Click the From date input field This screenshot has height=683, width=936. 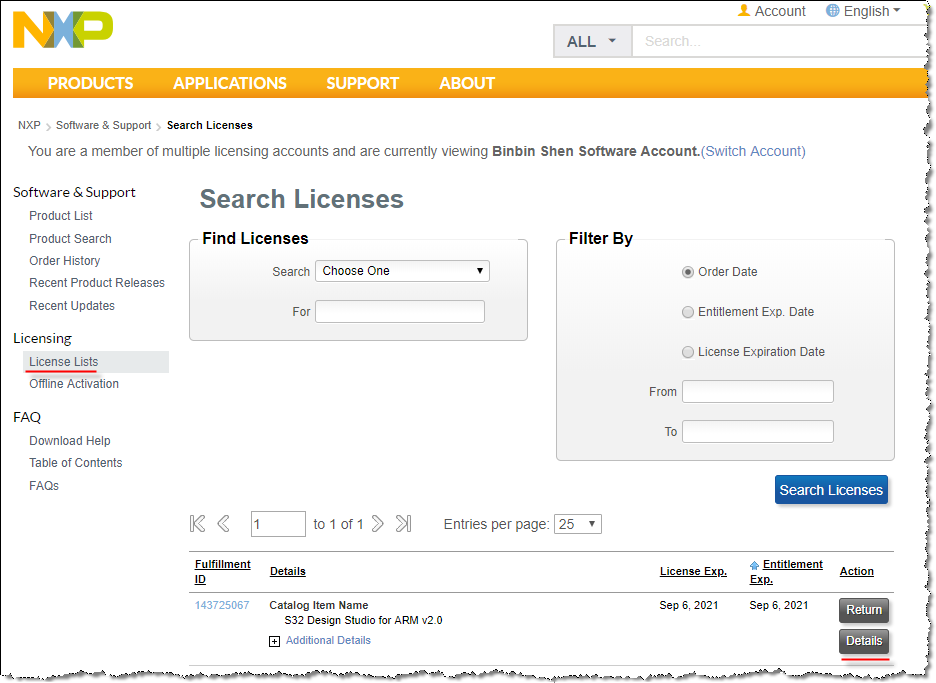pos(757,391)
